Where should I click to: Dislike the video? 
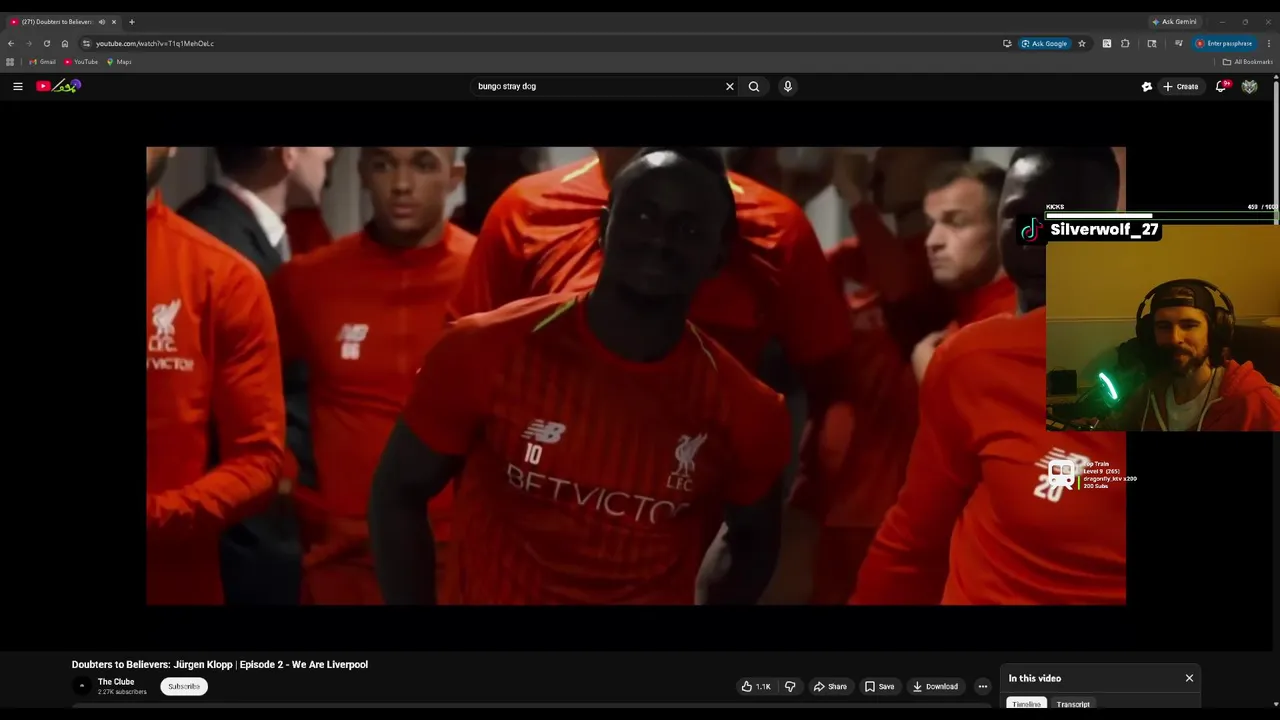click(790, 686)
